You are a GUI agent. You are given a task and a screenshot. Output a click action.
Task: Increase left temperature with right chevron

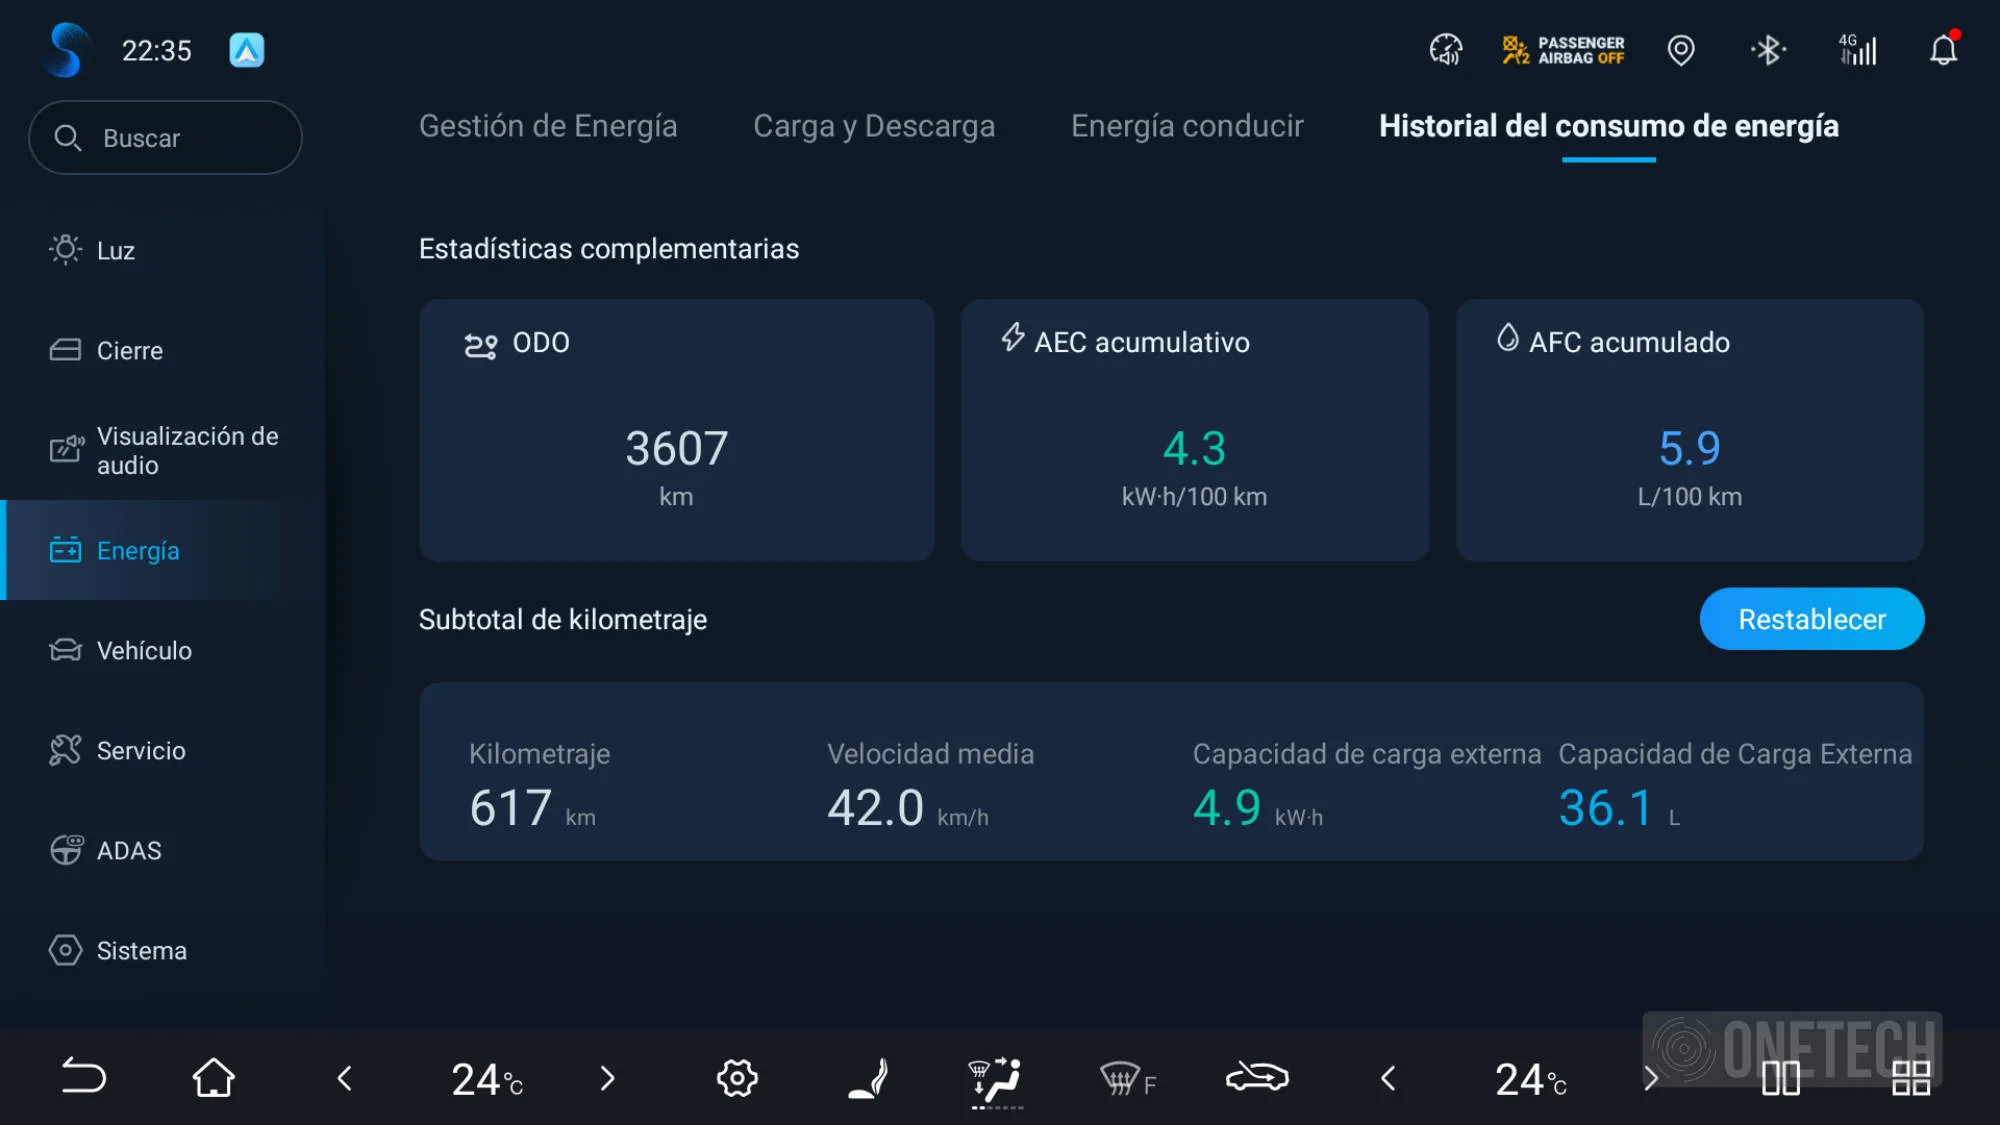607,1078
